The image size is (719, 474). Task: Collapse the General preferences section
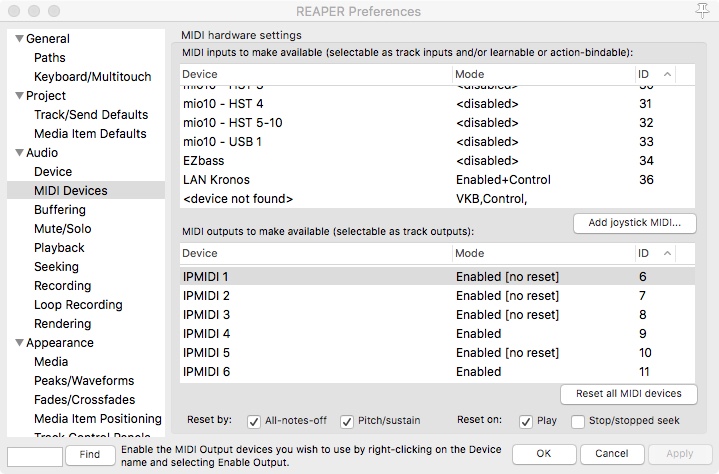(18, 39)
